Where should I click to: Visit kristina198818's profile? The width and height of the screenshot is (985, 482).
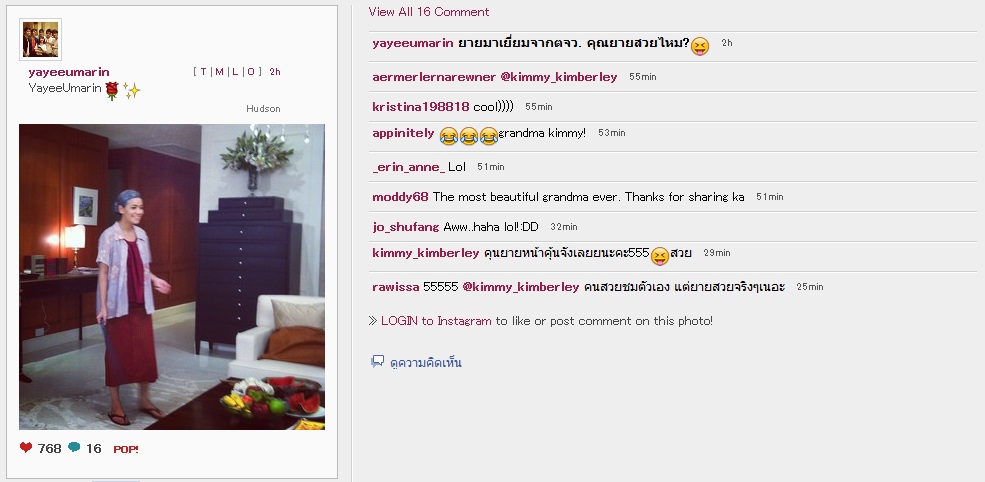pos(421,107)
